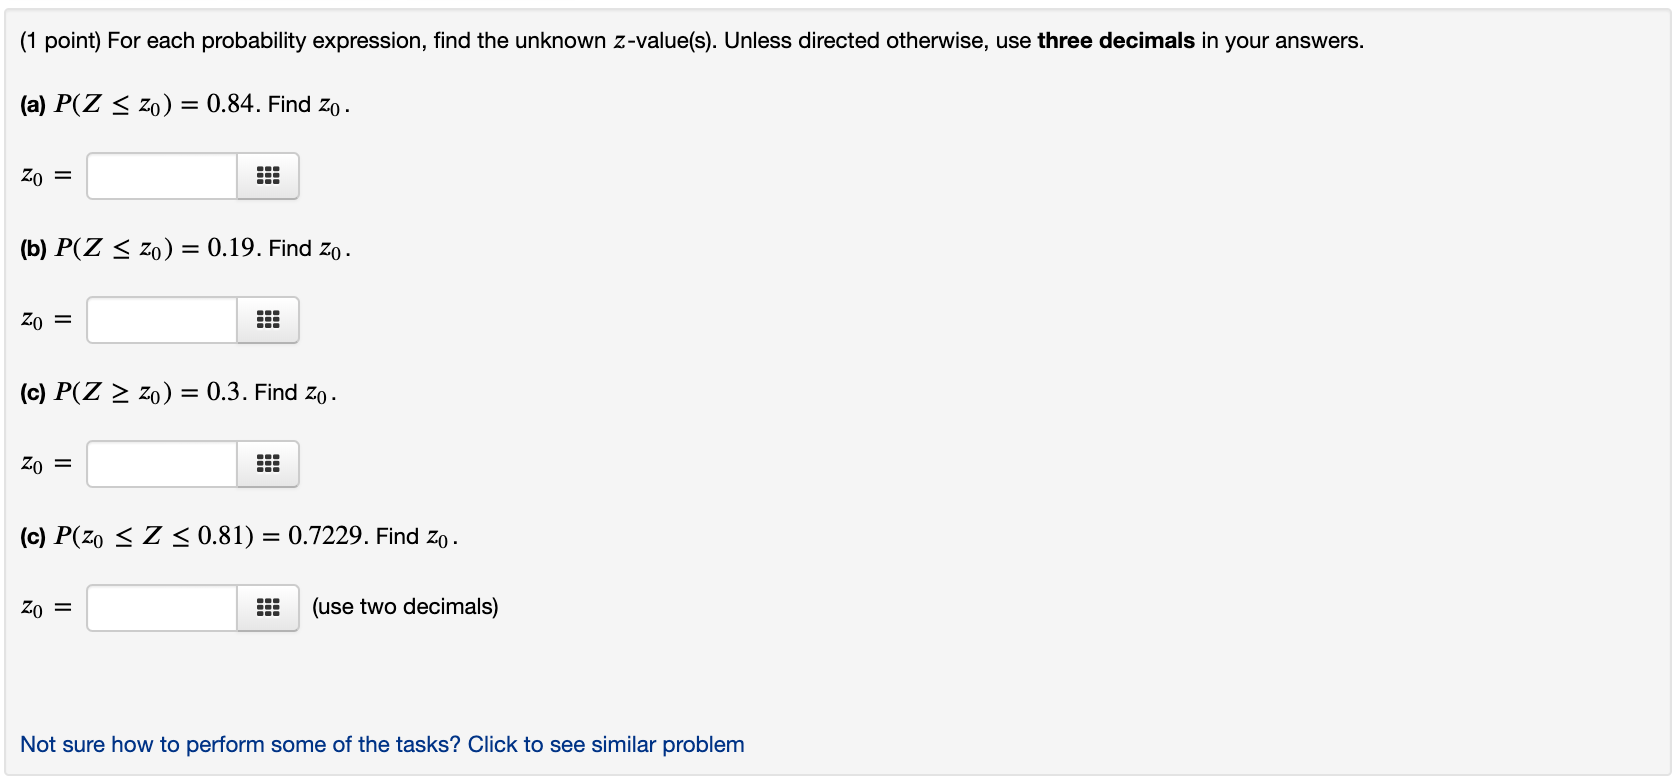
Task: Click the (use two decimals) note
Action: pos(404,606)
